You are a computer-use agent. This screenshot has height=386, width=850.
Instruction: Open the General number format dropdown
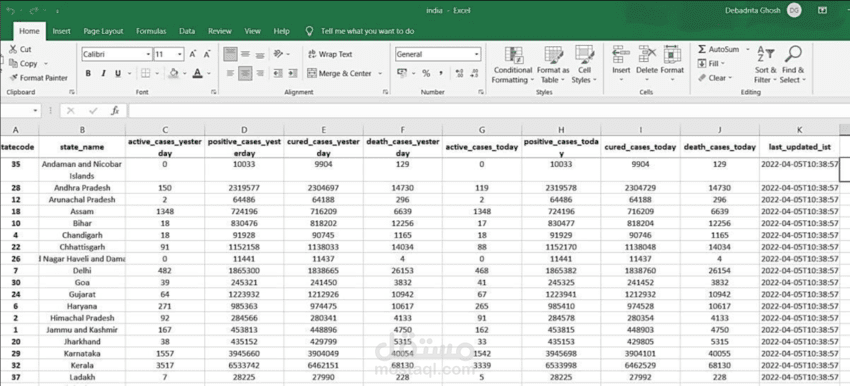477,54
